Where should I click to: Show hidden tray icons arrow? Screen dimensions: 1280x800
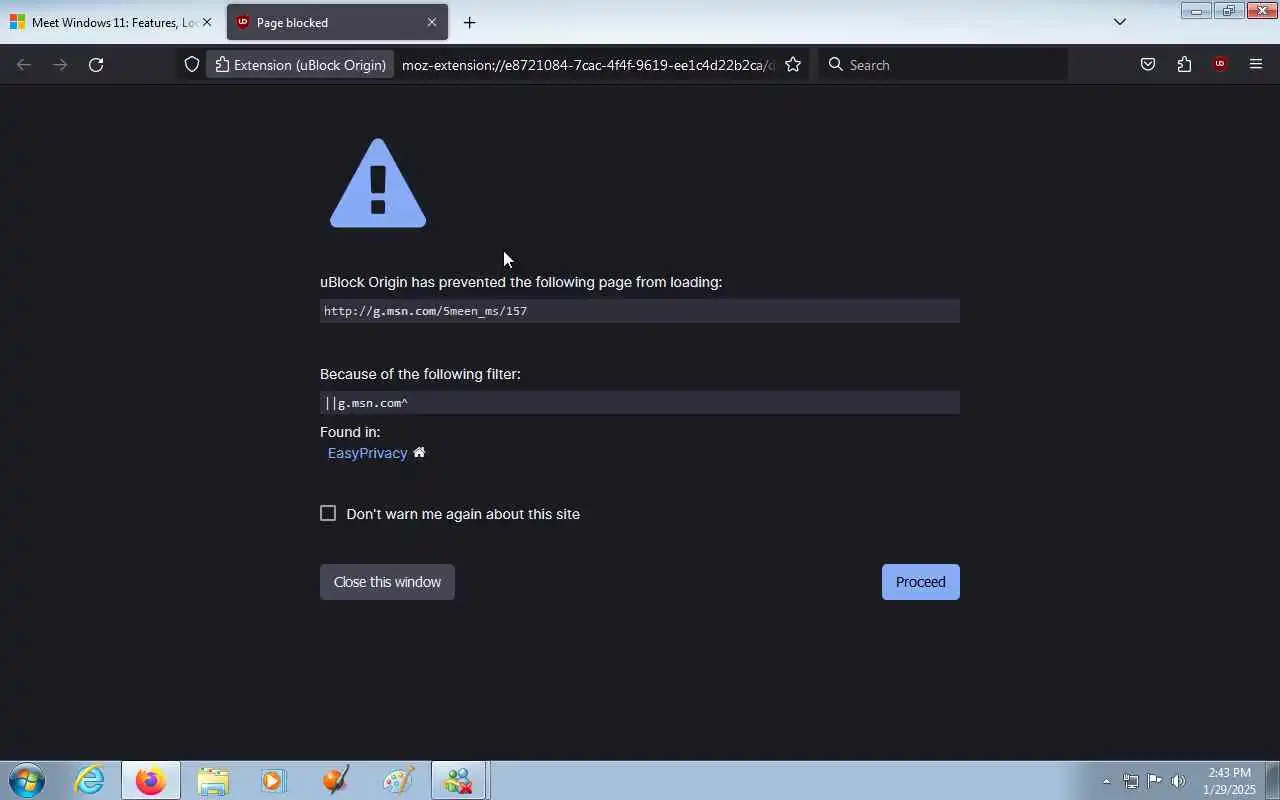[1106, 781]
